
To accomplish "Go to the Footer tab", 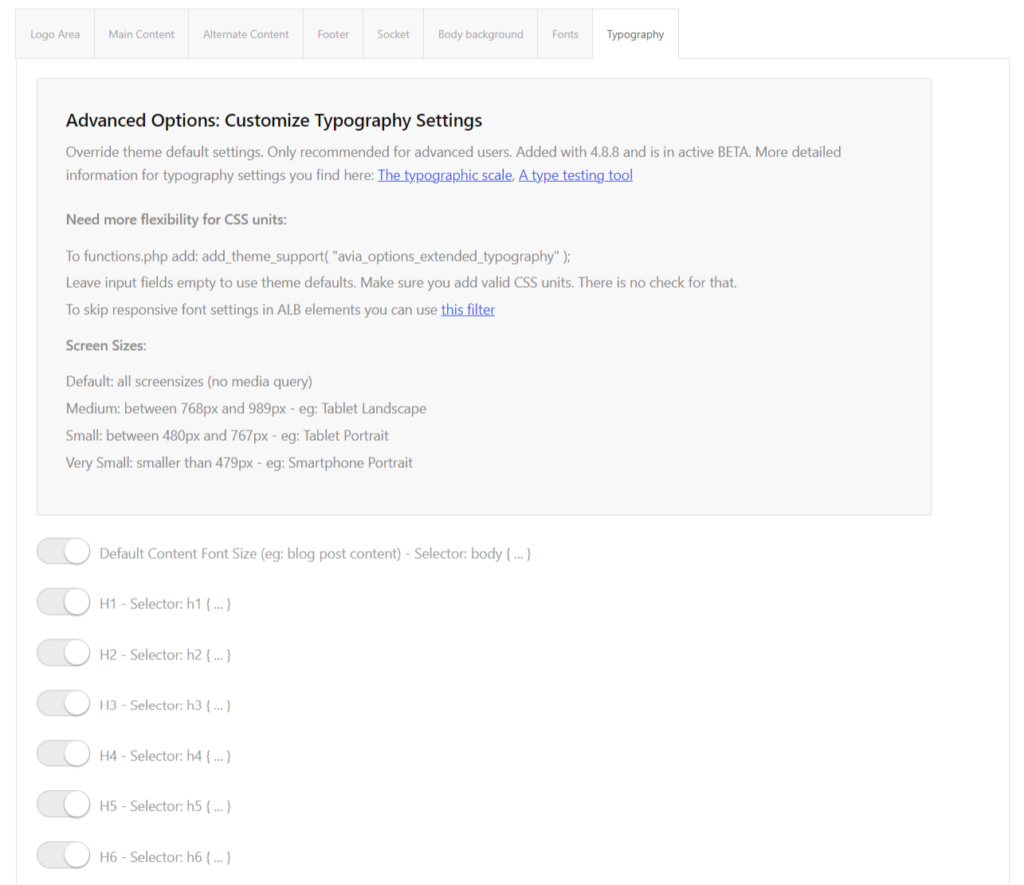I will (333, 34).
